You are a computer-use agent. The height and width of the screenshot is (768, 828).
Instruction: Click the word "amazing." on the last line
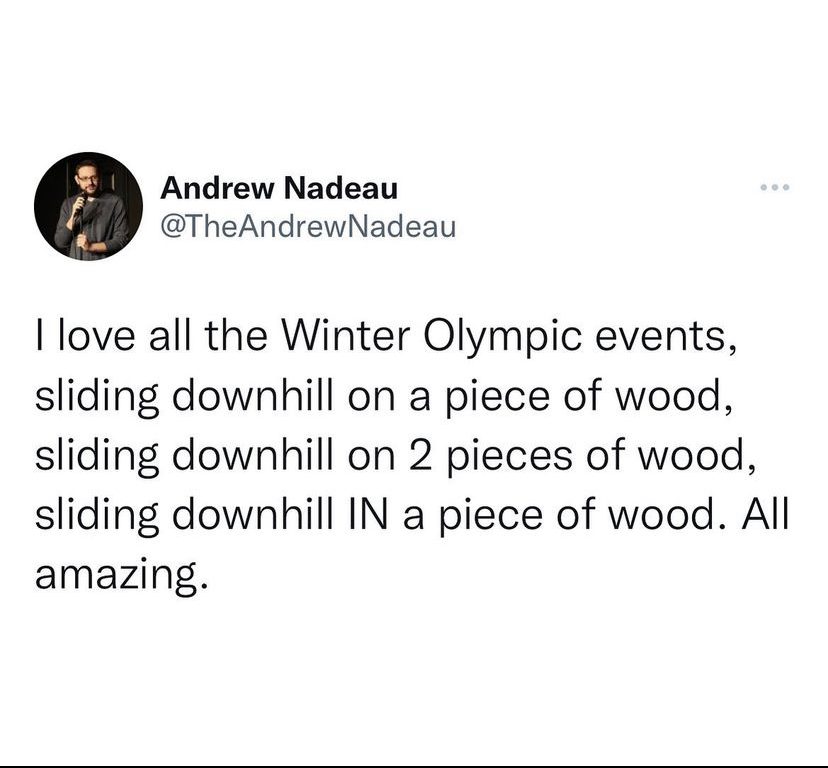click(119, 576)
